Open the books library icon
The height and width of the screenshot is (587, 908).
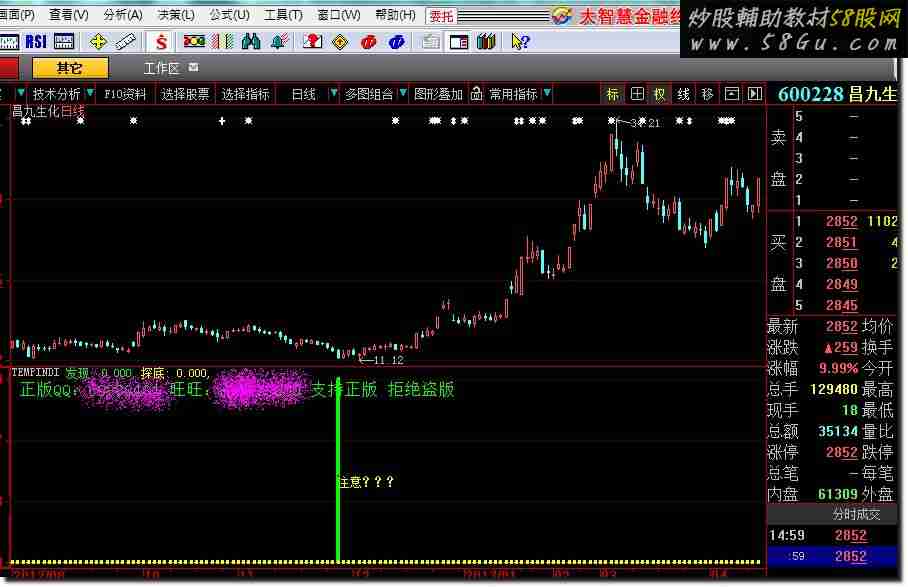click(x=486, y=42)
